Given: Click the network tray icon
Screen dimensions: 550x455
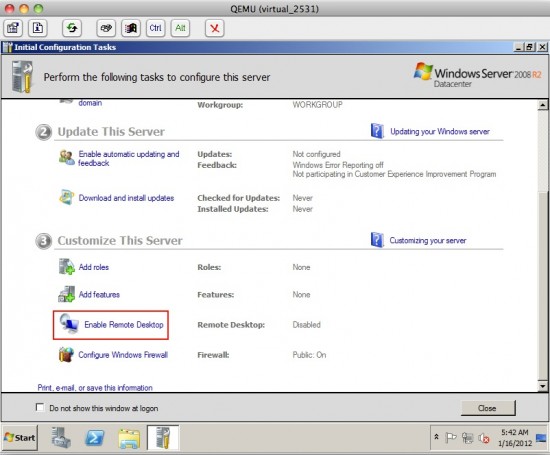Looking at the screenshot, I should point(467,438).
